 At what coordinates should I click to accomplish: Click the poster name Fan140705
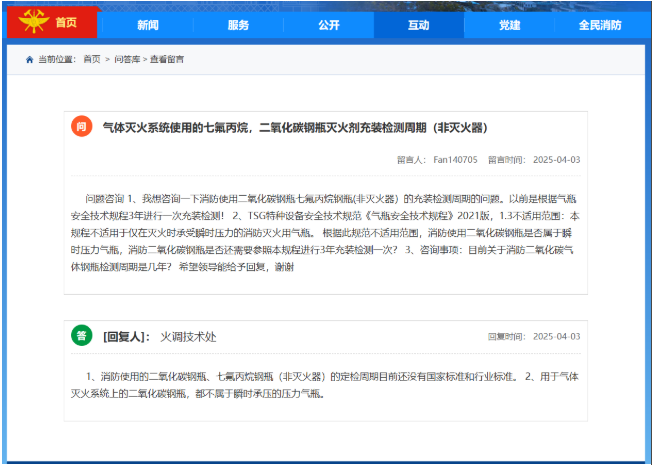(x=455, y=160)
